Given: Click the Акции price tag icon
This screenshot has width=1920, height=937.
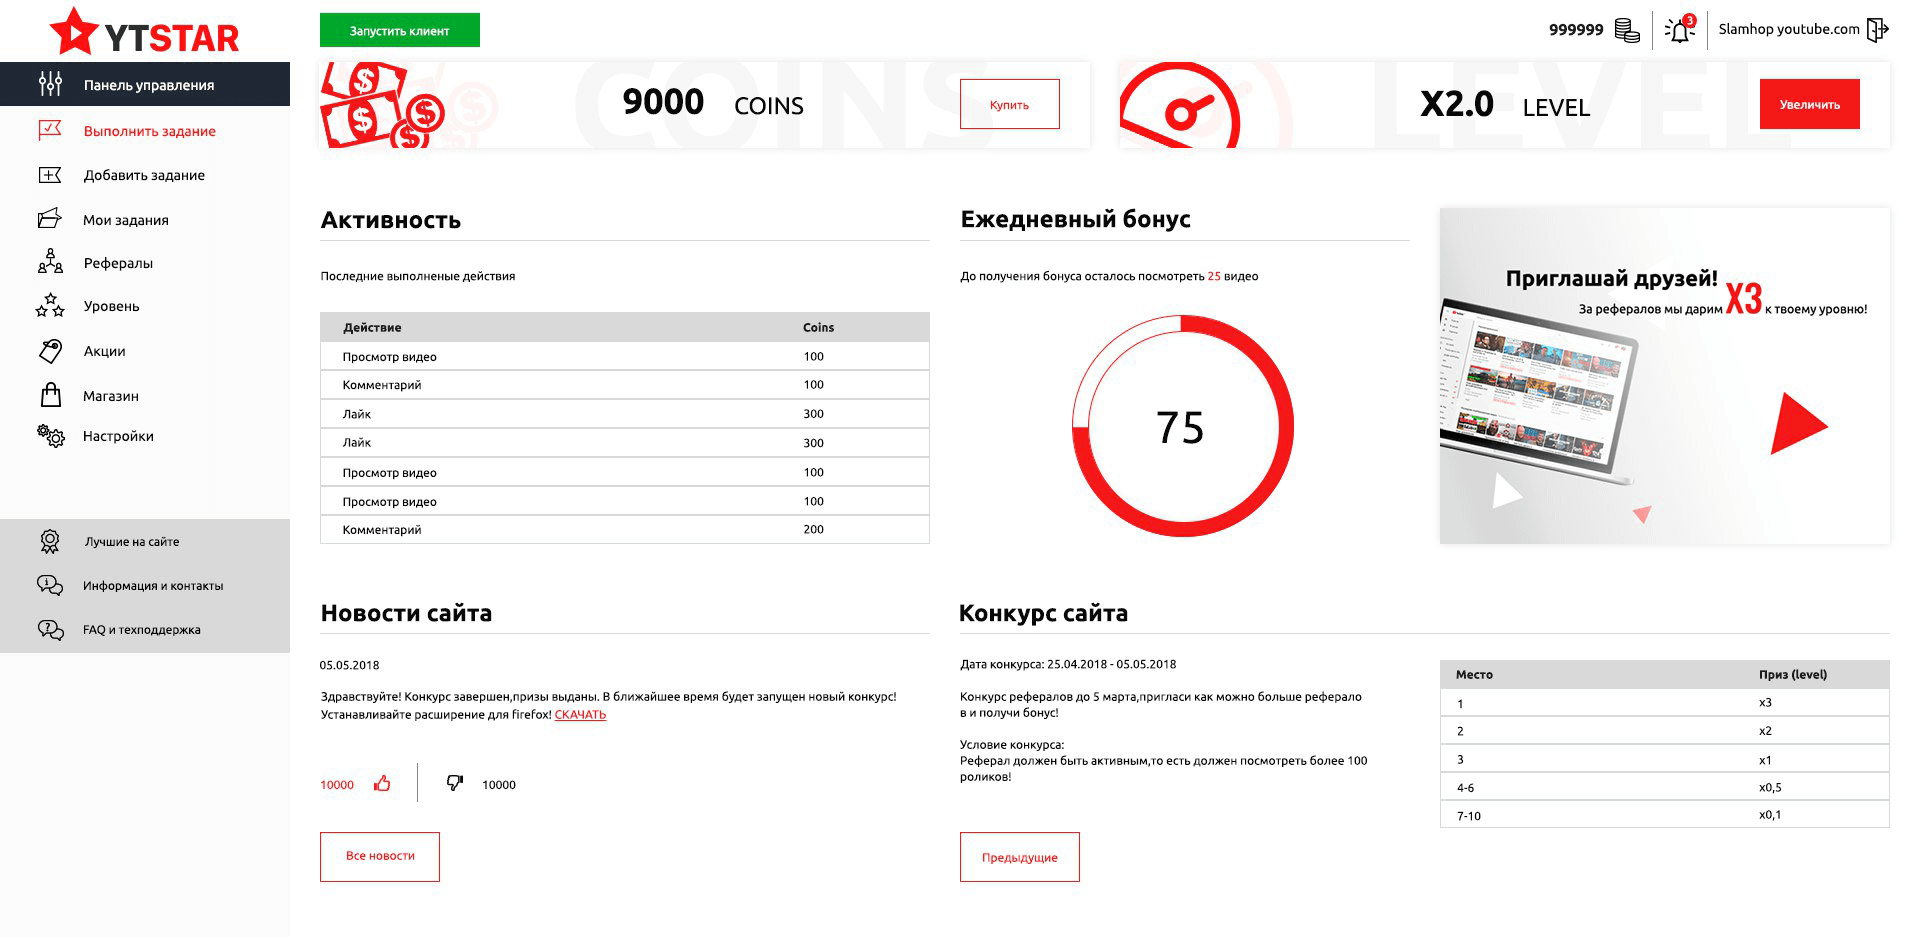Looking at the screenshot, I should (x=50, y=350).
